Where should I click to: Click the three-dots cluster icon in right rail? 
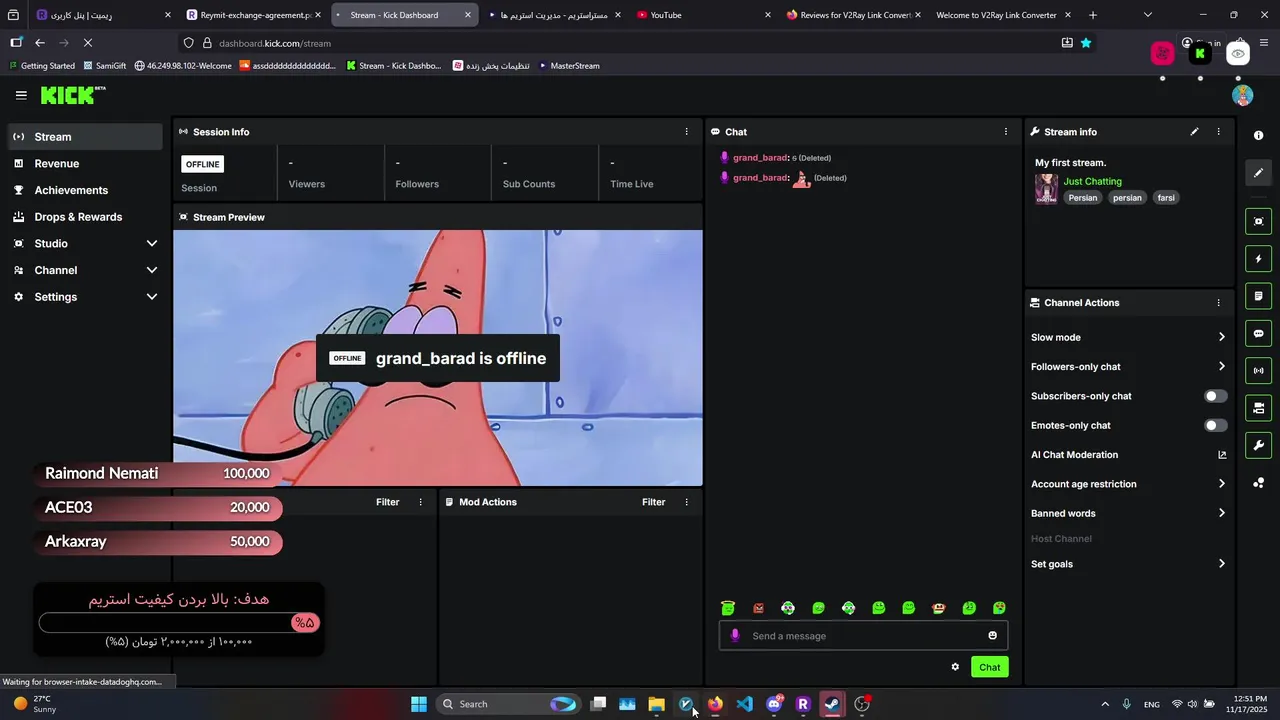click(x=1258, y=483)
